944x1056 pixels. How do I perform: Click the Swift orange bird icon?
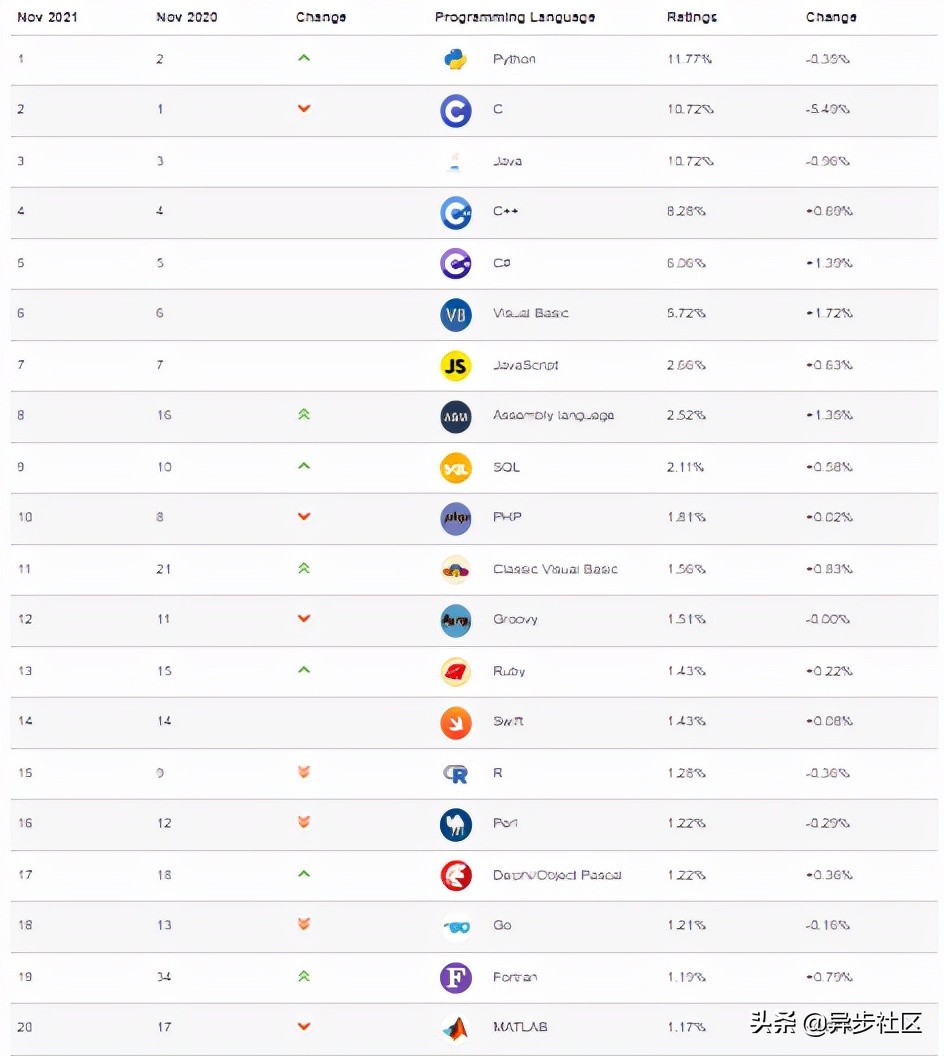click(x=456, y=723)
